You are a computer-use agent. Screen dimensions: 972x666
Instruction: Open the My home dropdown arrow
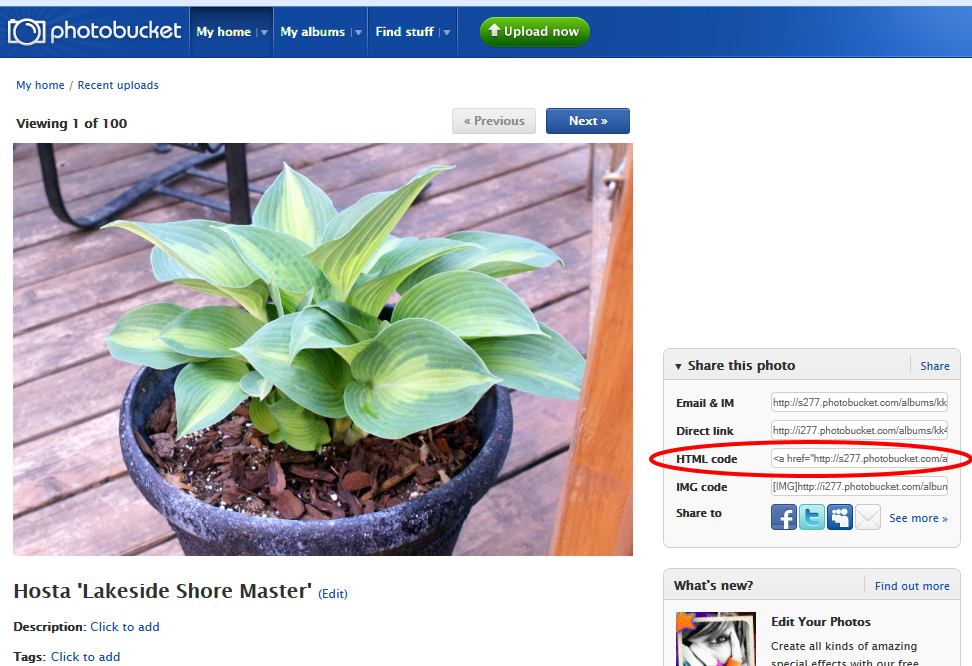coord(264,32)
